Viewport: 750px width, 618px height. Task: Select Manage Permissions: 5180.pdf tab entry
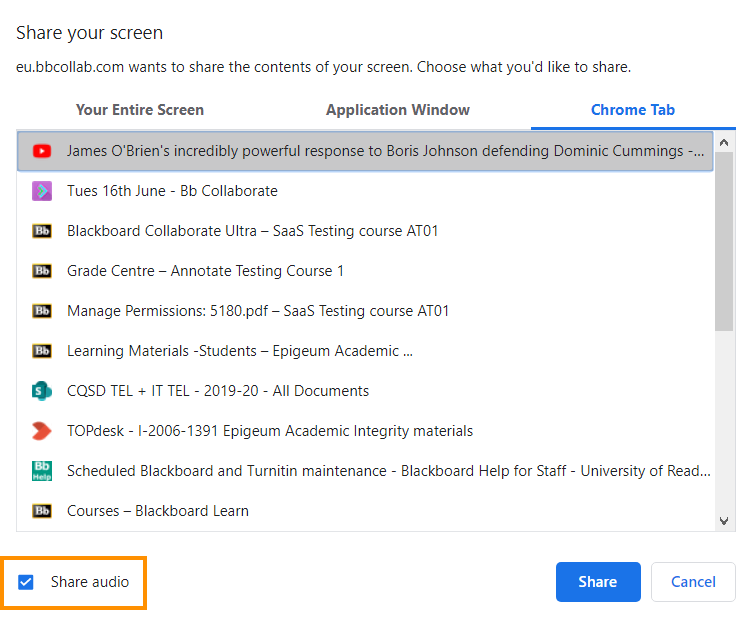258,311
